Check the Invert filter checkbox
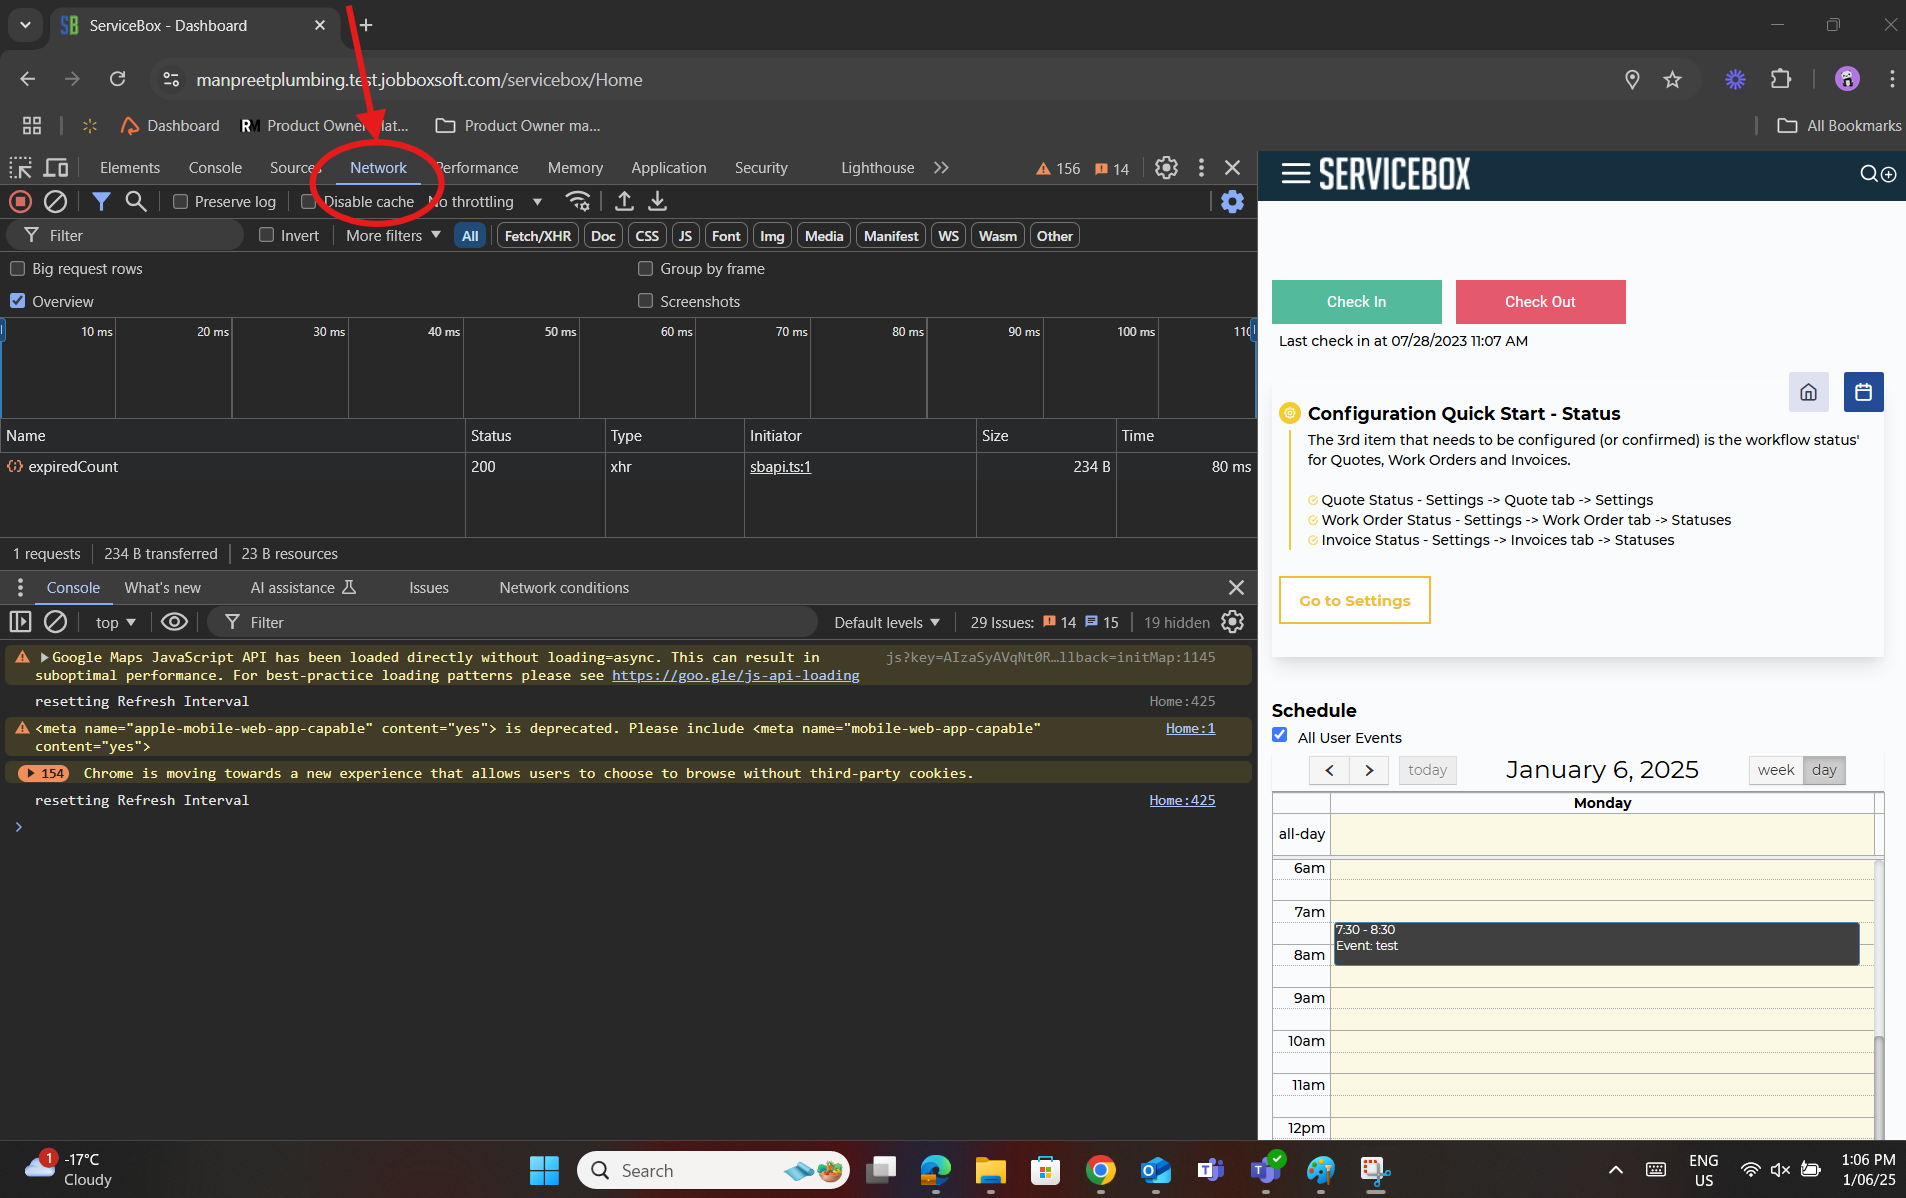 [x=266, y=235]
